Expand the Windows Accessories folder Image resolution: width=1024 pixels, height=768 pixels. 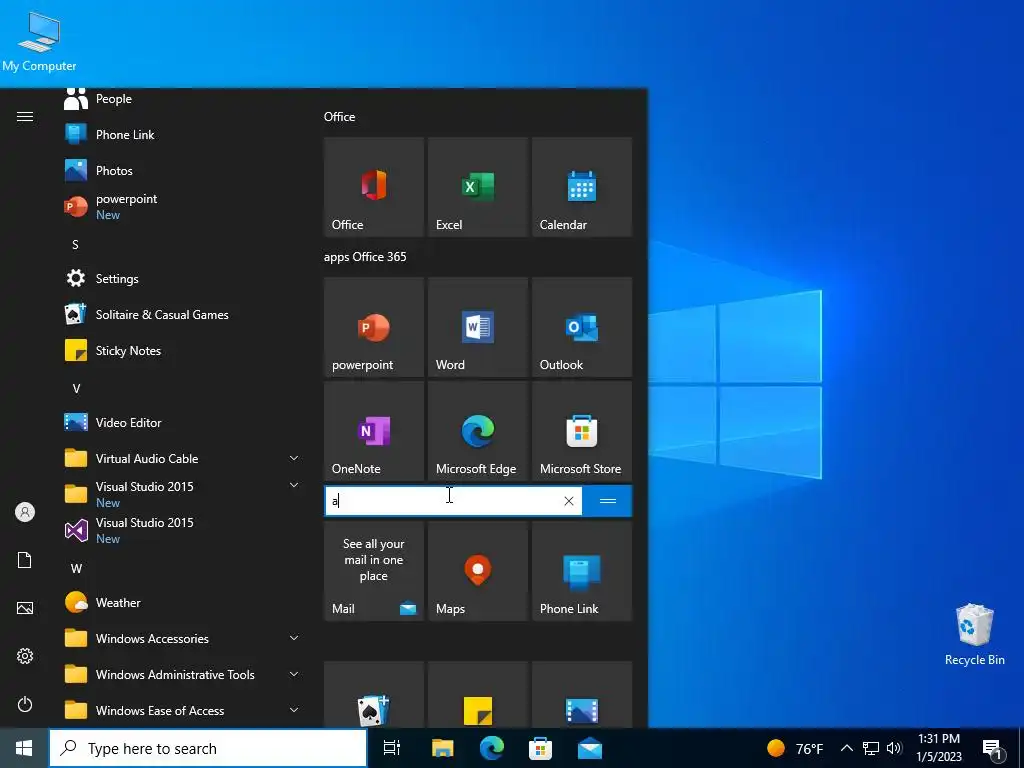point(183,638)
